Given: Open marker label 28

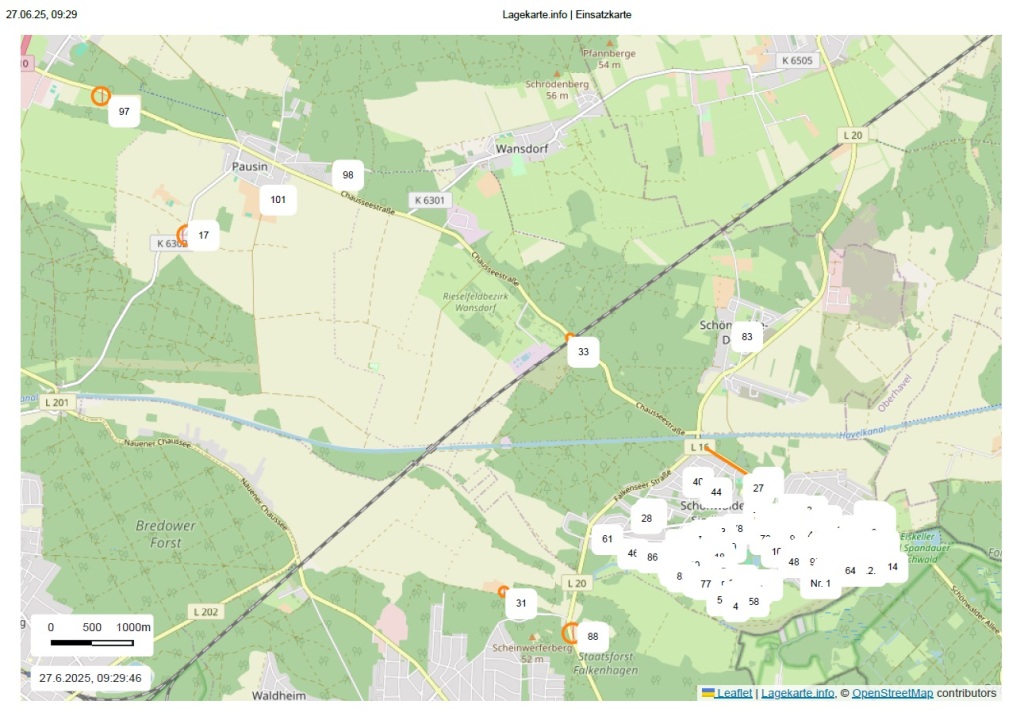Looking at the screenshot, I should click(647, 518).
